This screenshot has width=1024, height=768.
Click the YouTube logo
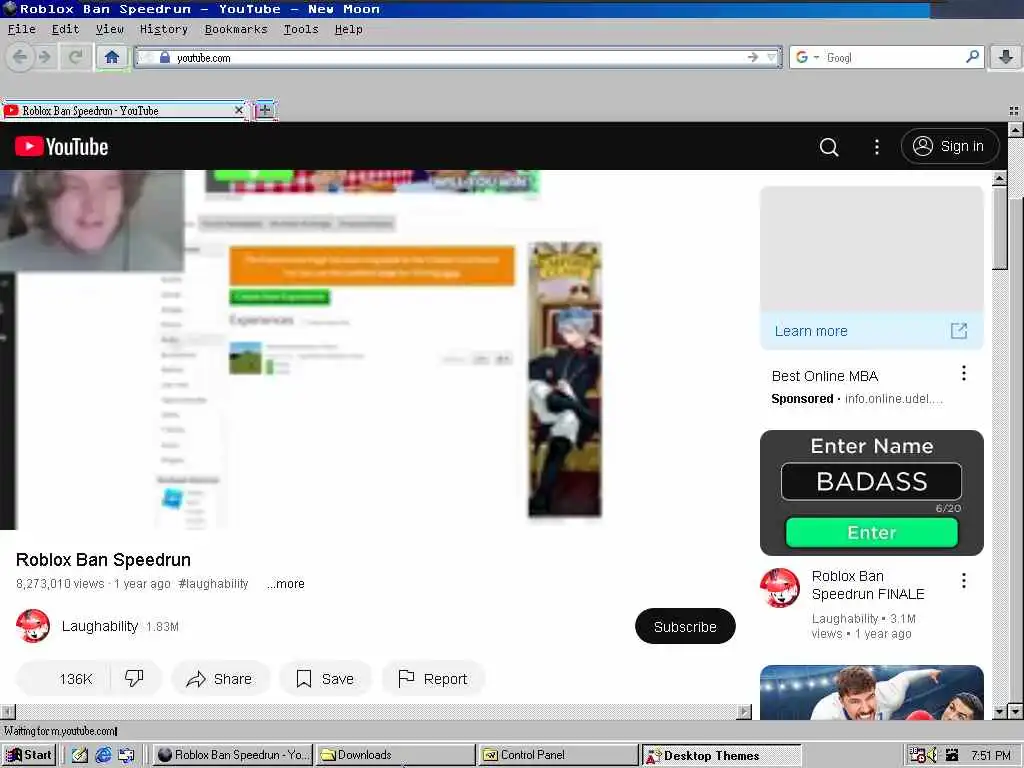[61, 146]
